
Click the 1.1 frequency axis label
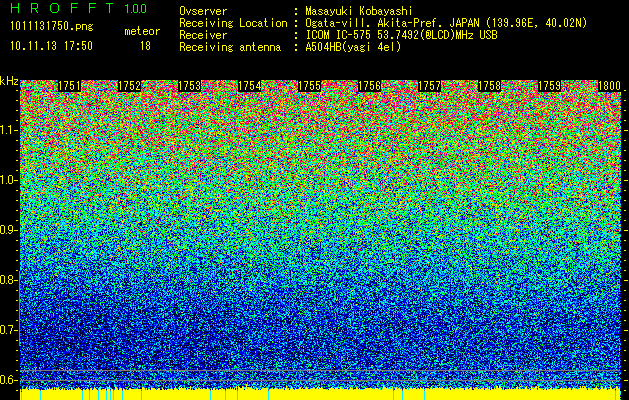pos(9,131)
